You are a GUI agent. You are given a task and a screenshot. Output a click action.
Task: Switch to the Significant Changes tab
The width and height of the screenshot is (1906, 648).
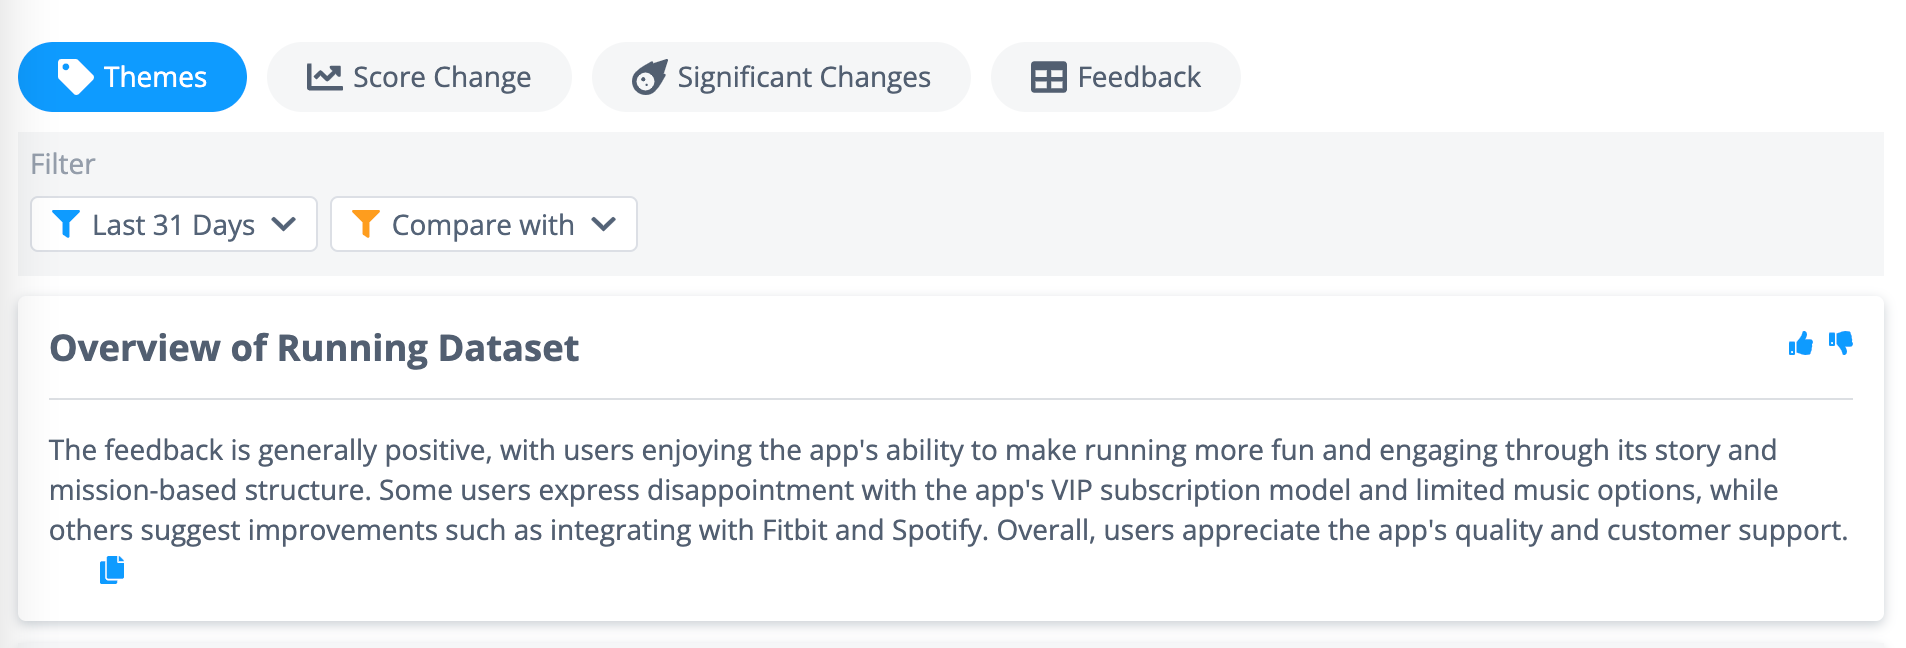click(781, 77)
